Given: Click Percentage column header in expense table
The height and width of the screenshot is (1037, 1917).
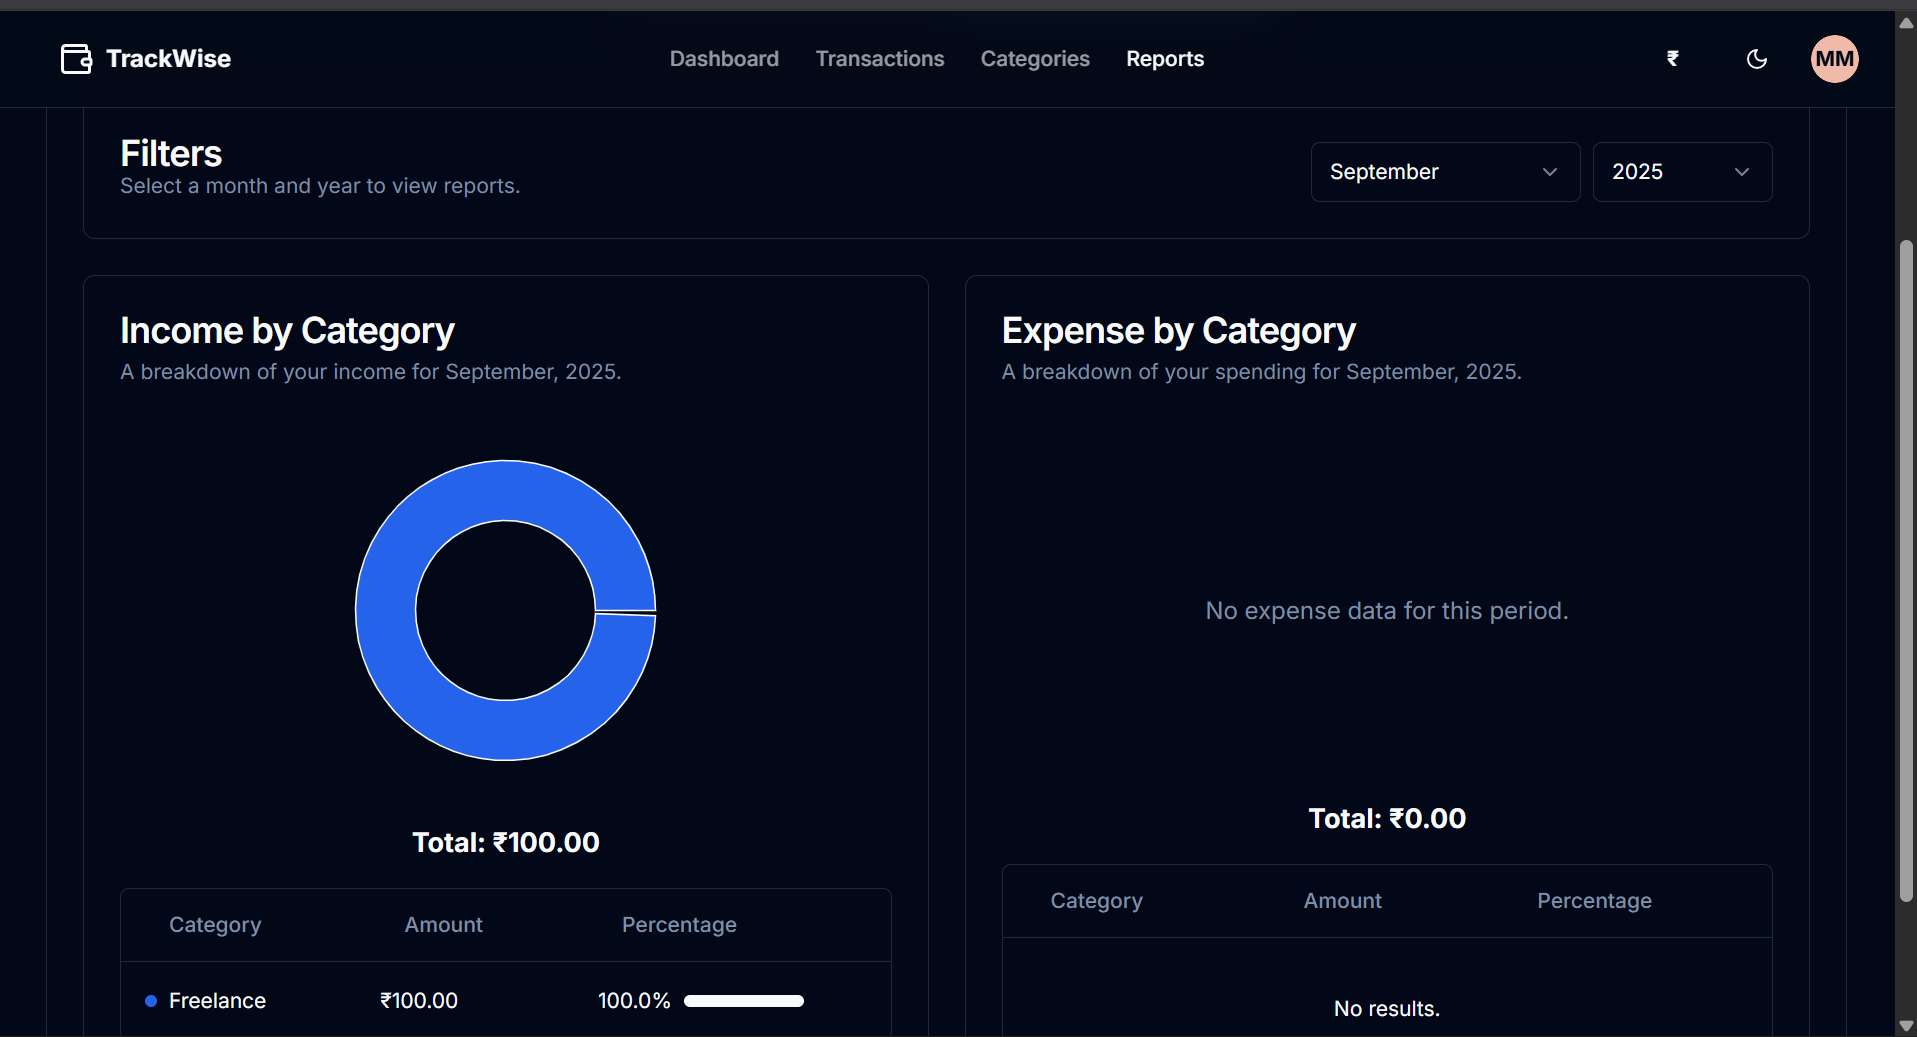Looking at the screenshot, I should point(1593,901).
